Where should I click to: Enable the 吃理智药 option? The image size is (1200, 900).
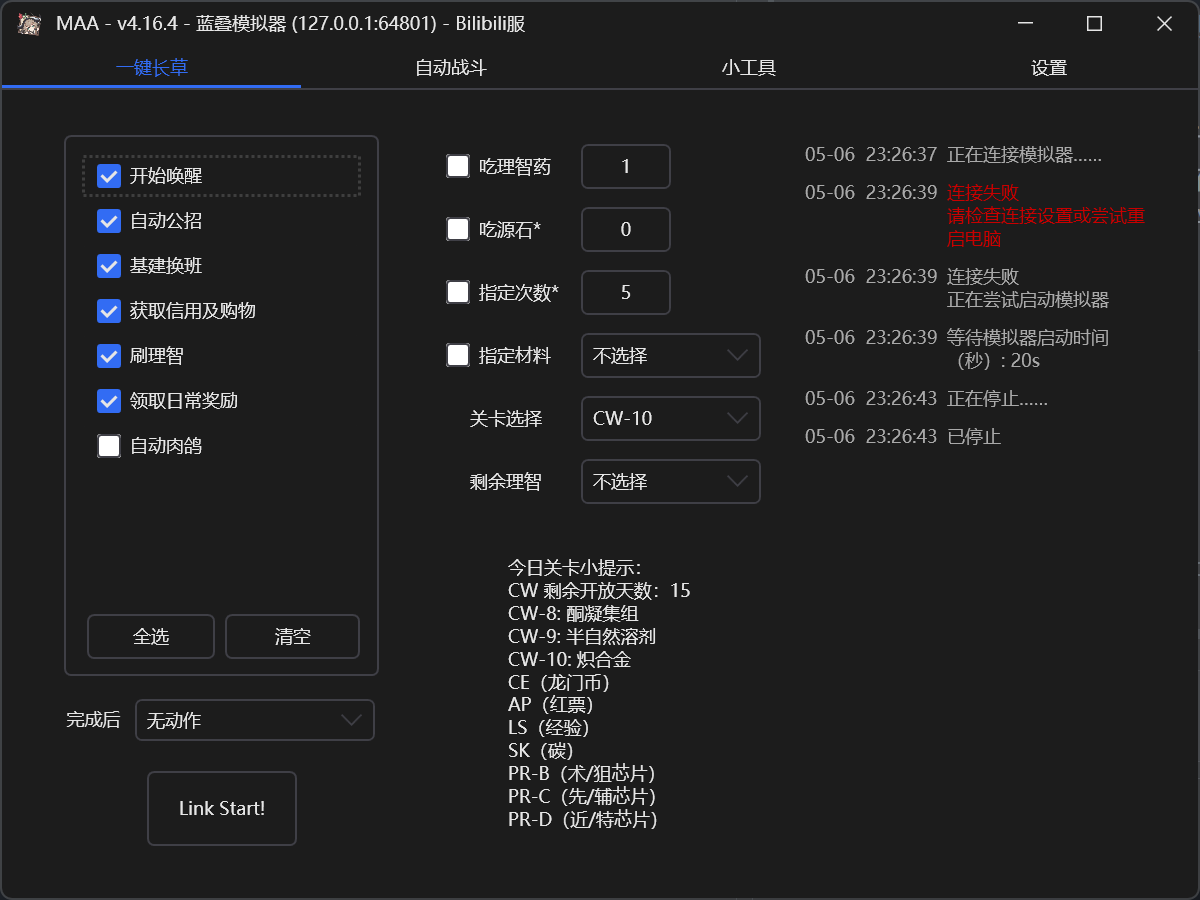[458, 166]
